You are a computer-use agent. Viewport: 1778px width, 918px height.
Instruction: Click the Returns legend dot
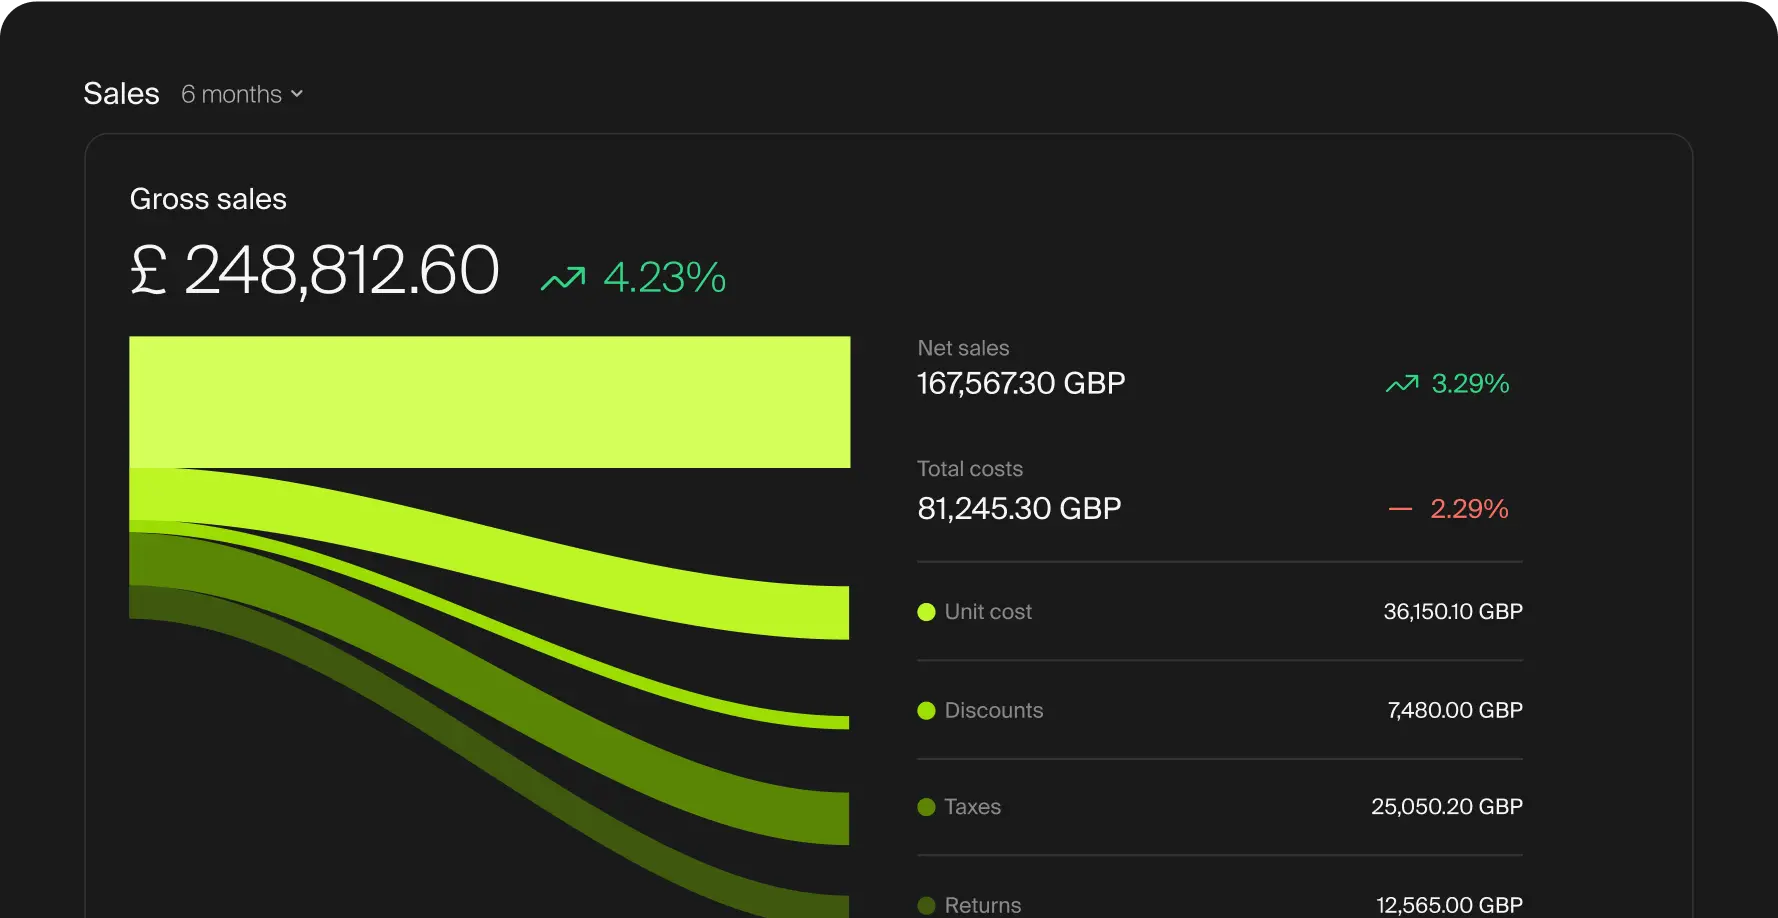click(926, 905)
